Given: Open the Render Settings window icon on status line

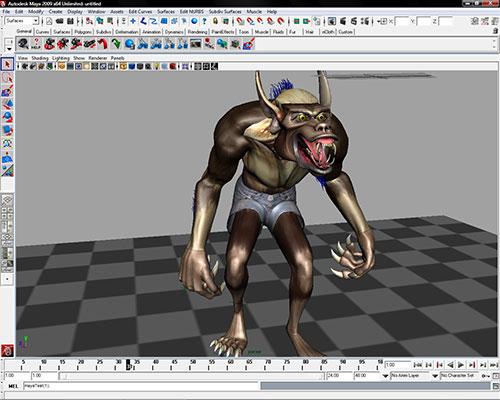Looking at the screenshot, I should [x=365, y=21].
